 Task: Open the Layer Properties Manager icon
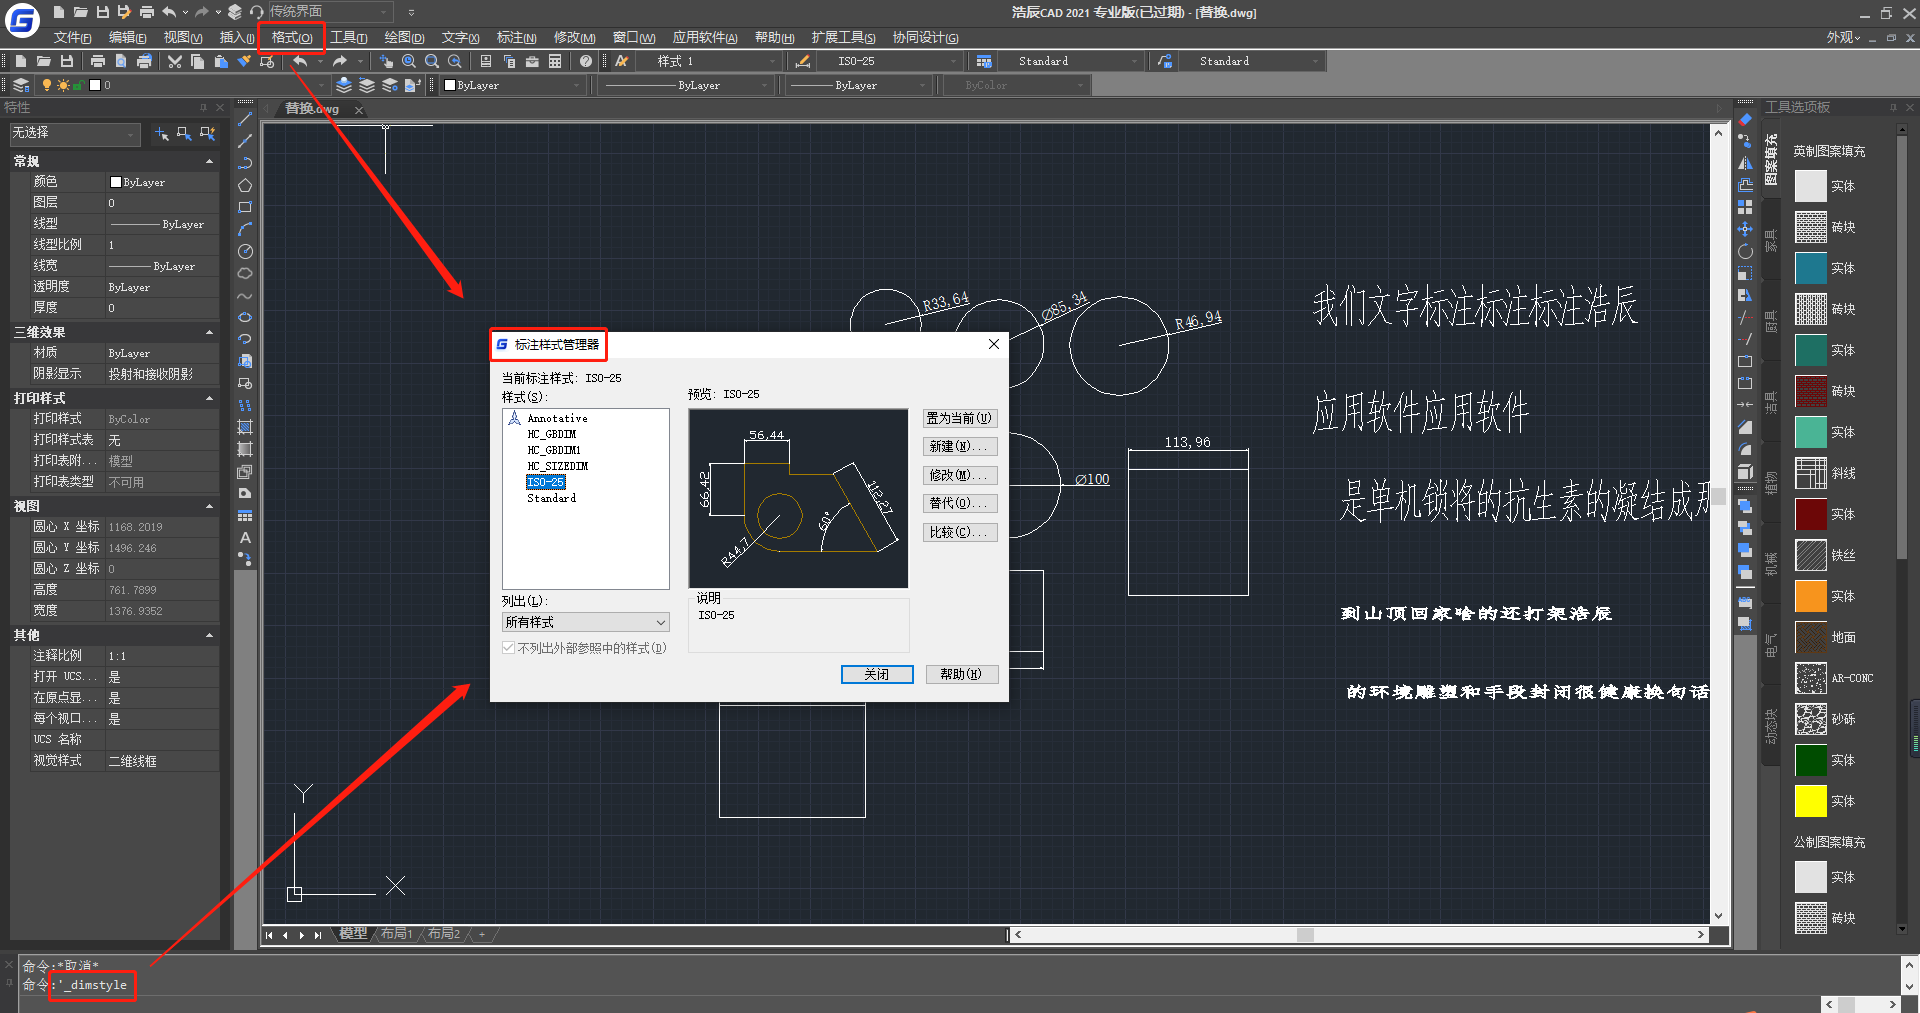20,85
